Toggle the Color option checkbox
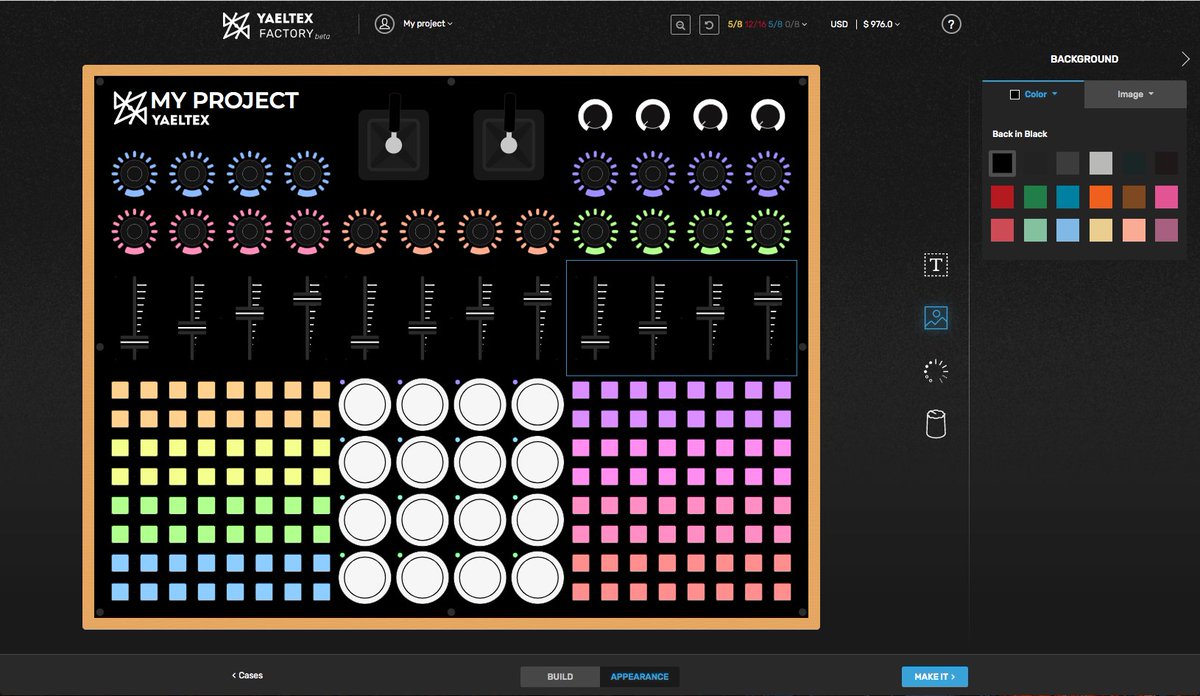Screen dimensions: 1200x696 (x=1014, y=93)
